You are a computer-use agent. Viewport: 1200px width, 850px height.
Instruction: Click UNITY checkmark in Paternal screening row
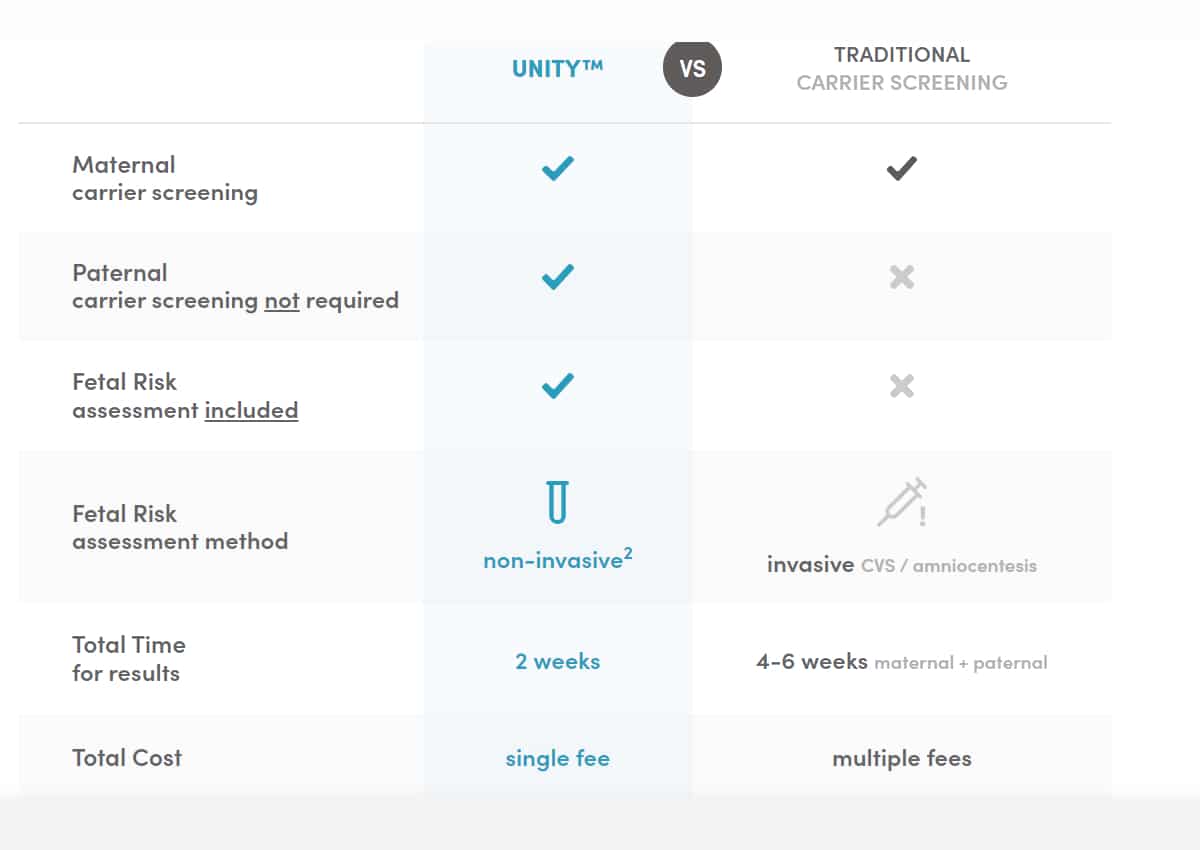(557, 277)
